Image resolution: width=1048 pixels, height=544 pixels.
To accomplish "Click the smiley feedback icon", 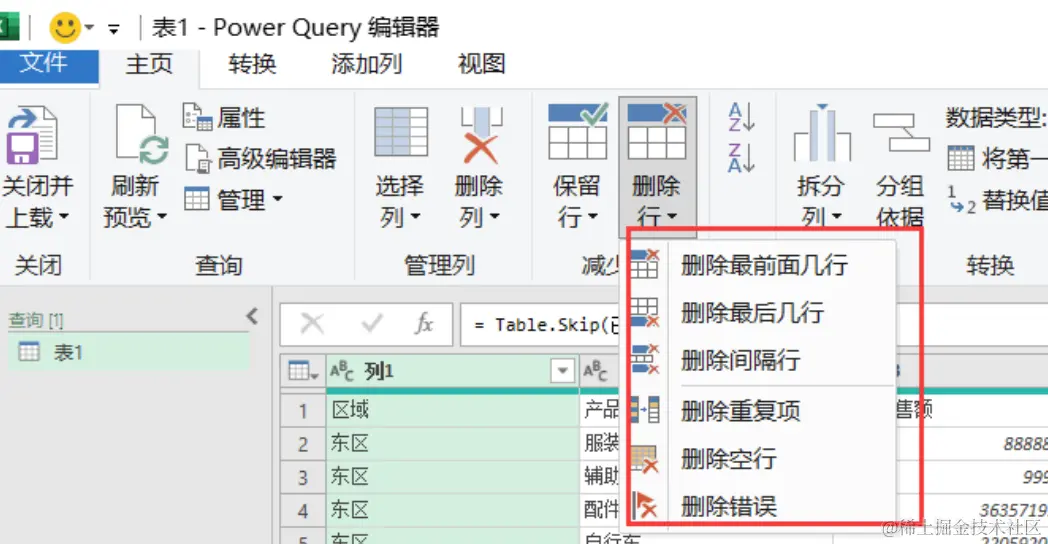I will (x=65, y=28).
